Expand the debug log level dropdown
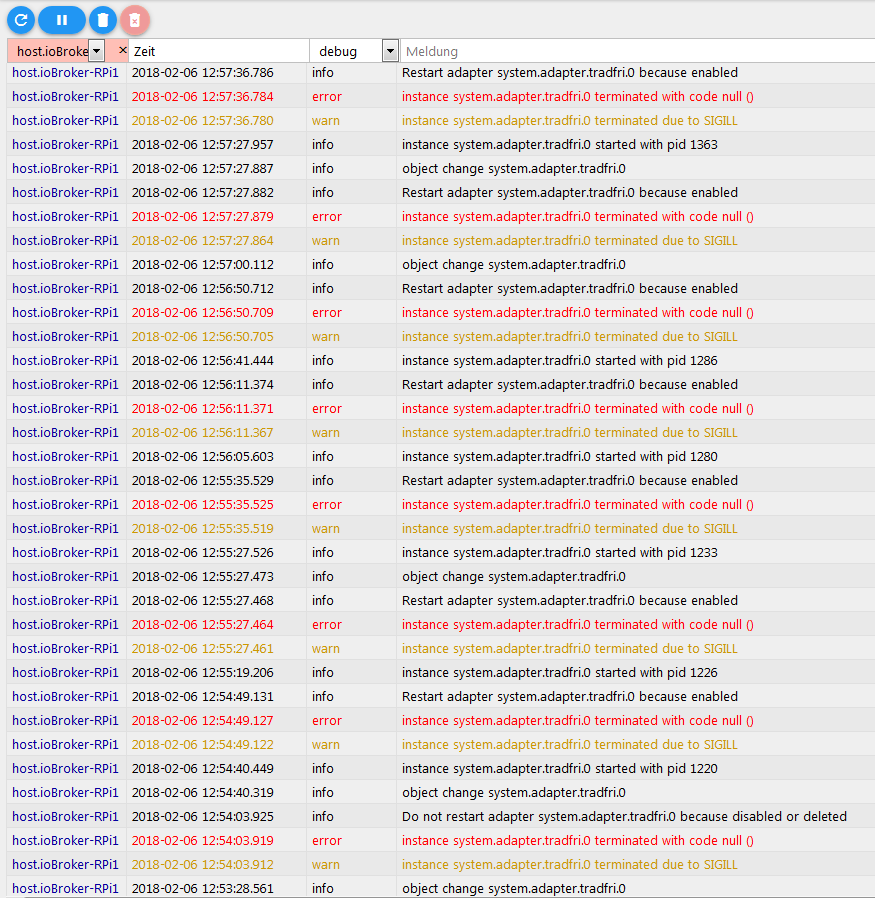 tap(390, 51)
